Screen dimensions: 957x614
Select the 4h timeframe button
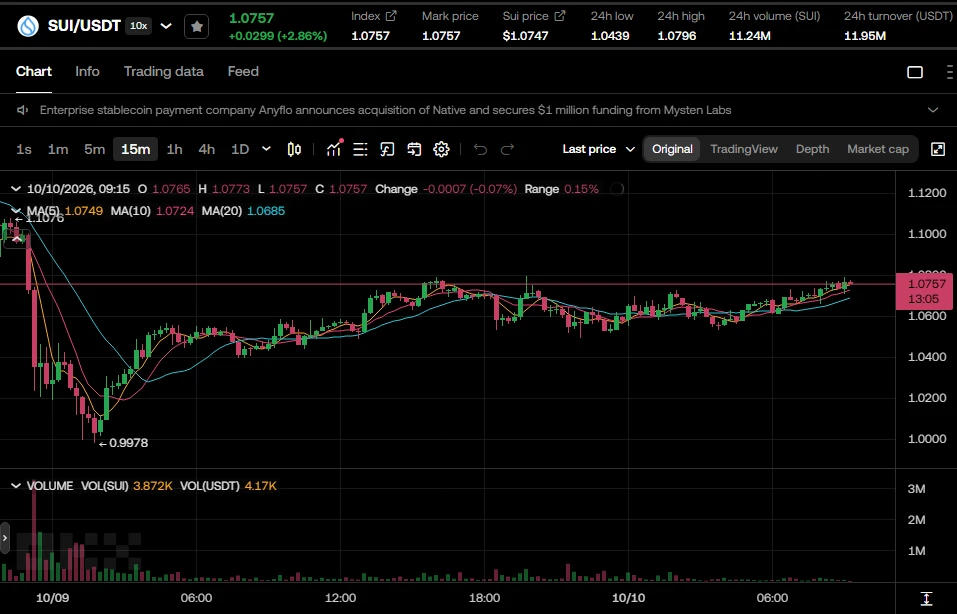[x=206, y=149]
